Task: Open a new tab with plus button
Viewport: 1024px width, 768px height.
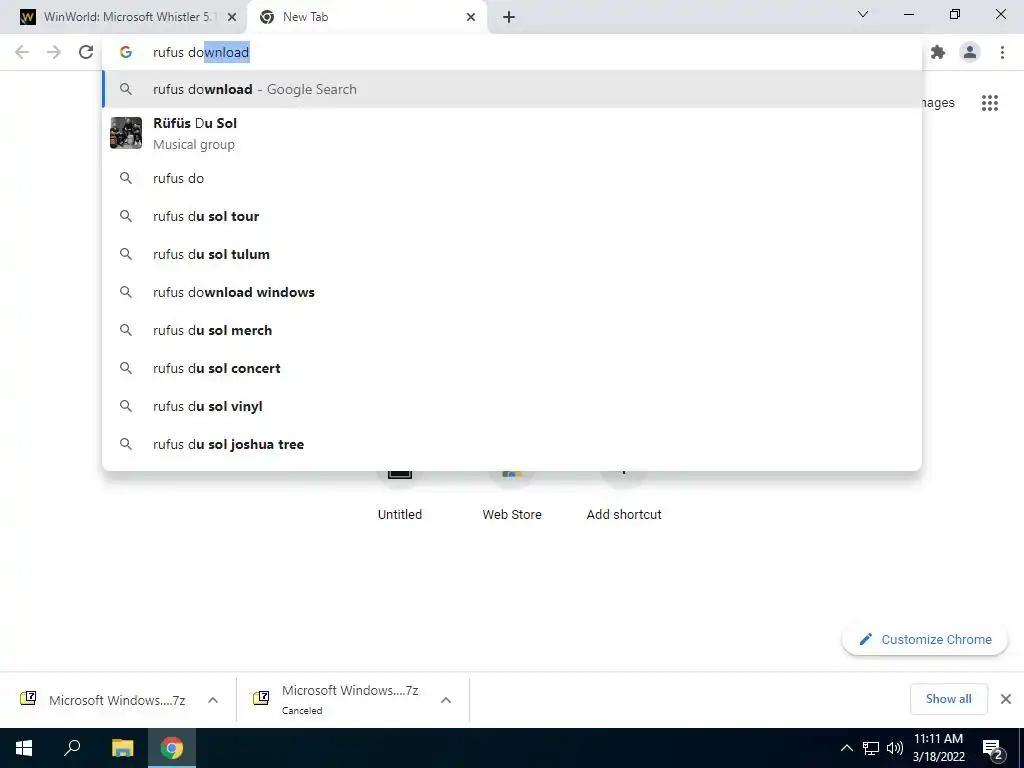Action: [509, 17]
